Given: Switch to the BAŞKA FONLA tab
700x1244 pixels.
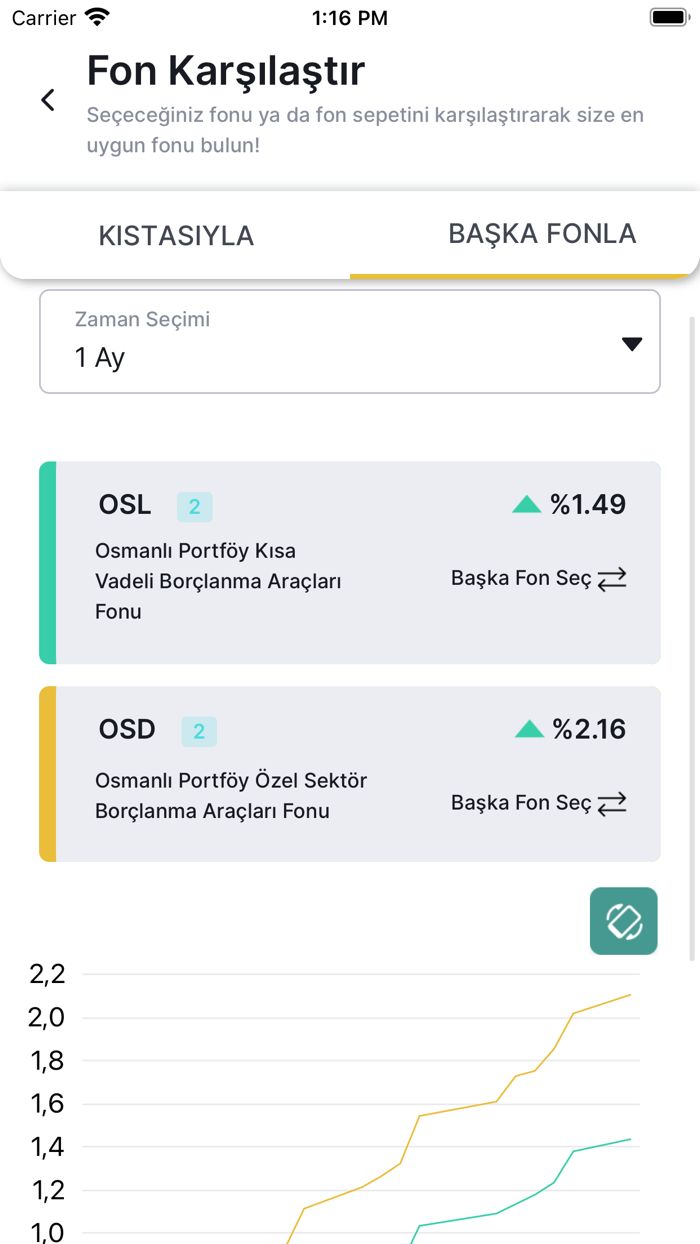Looking at the screenshot, I should point(543,234).
